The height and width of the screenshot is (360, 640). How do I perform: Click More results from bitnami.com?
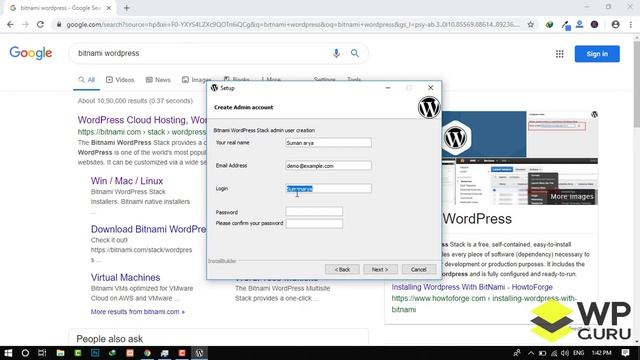pyautogui.click(x=138, y=311)
